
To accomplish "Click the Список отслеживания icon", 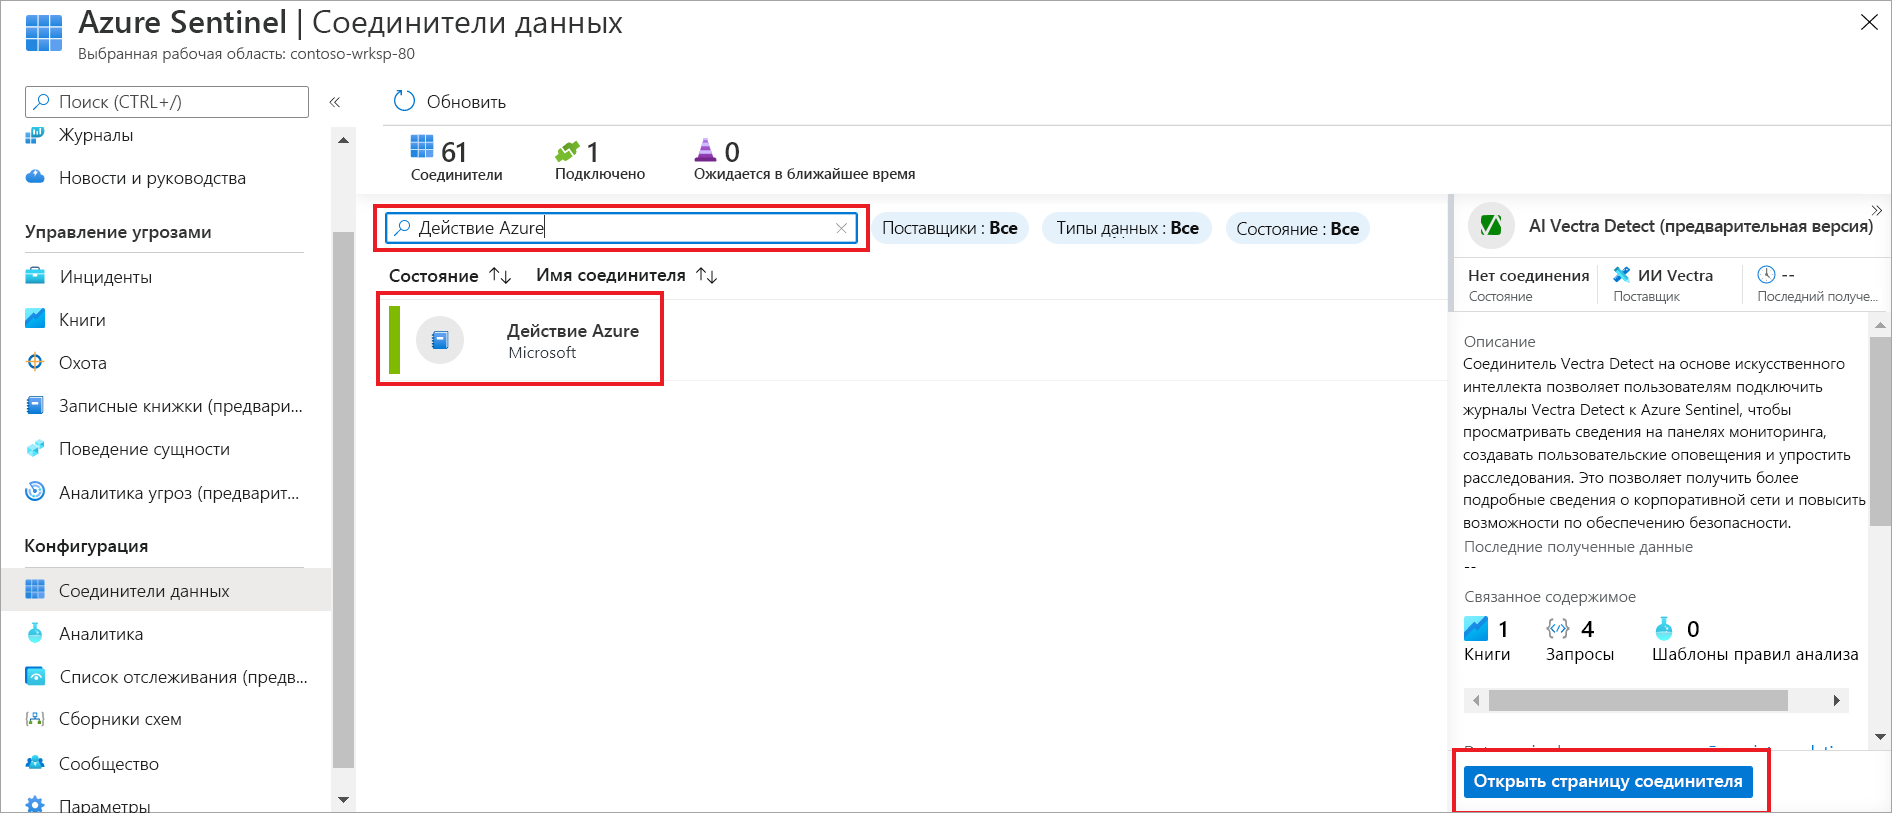I will coord(35,676).
